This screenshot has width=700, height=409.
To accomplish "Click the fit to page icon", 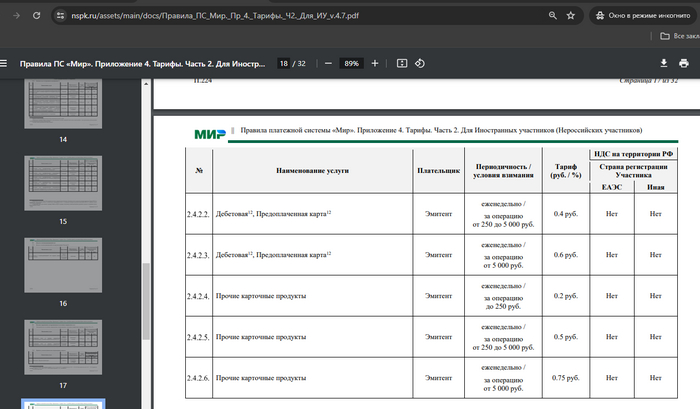I will point(402,63).
